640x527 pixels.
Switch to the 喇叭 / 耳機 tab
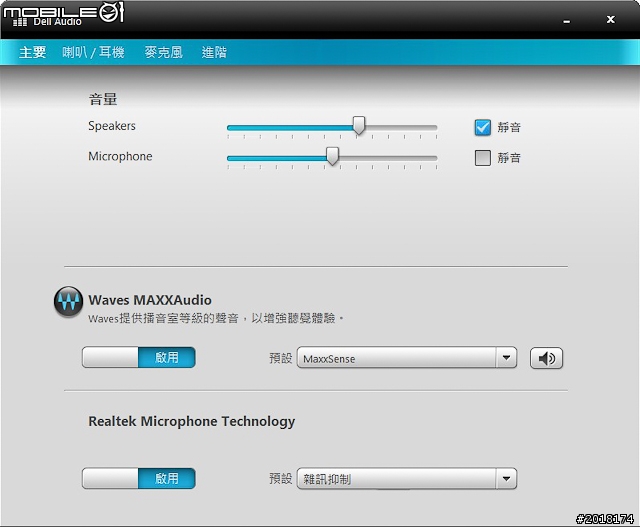pos(93,52)
